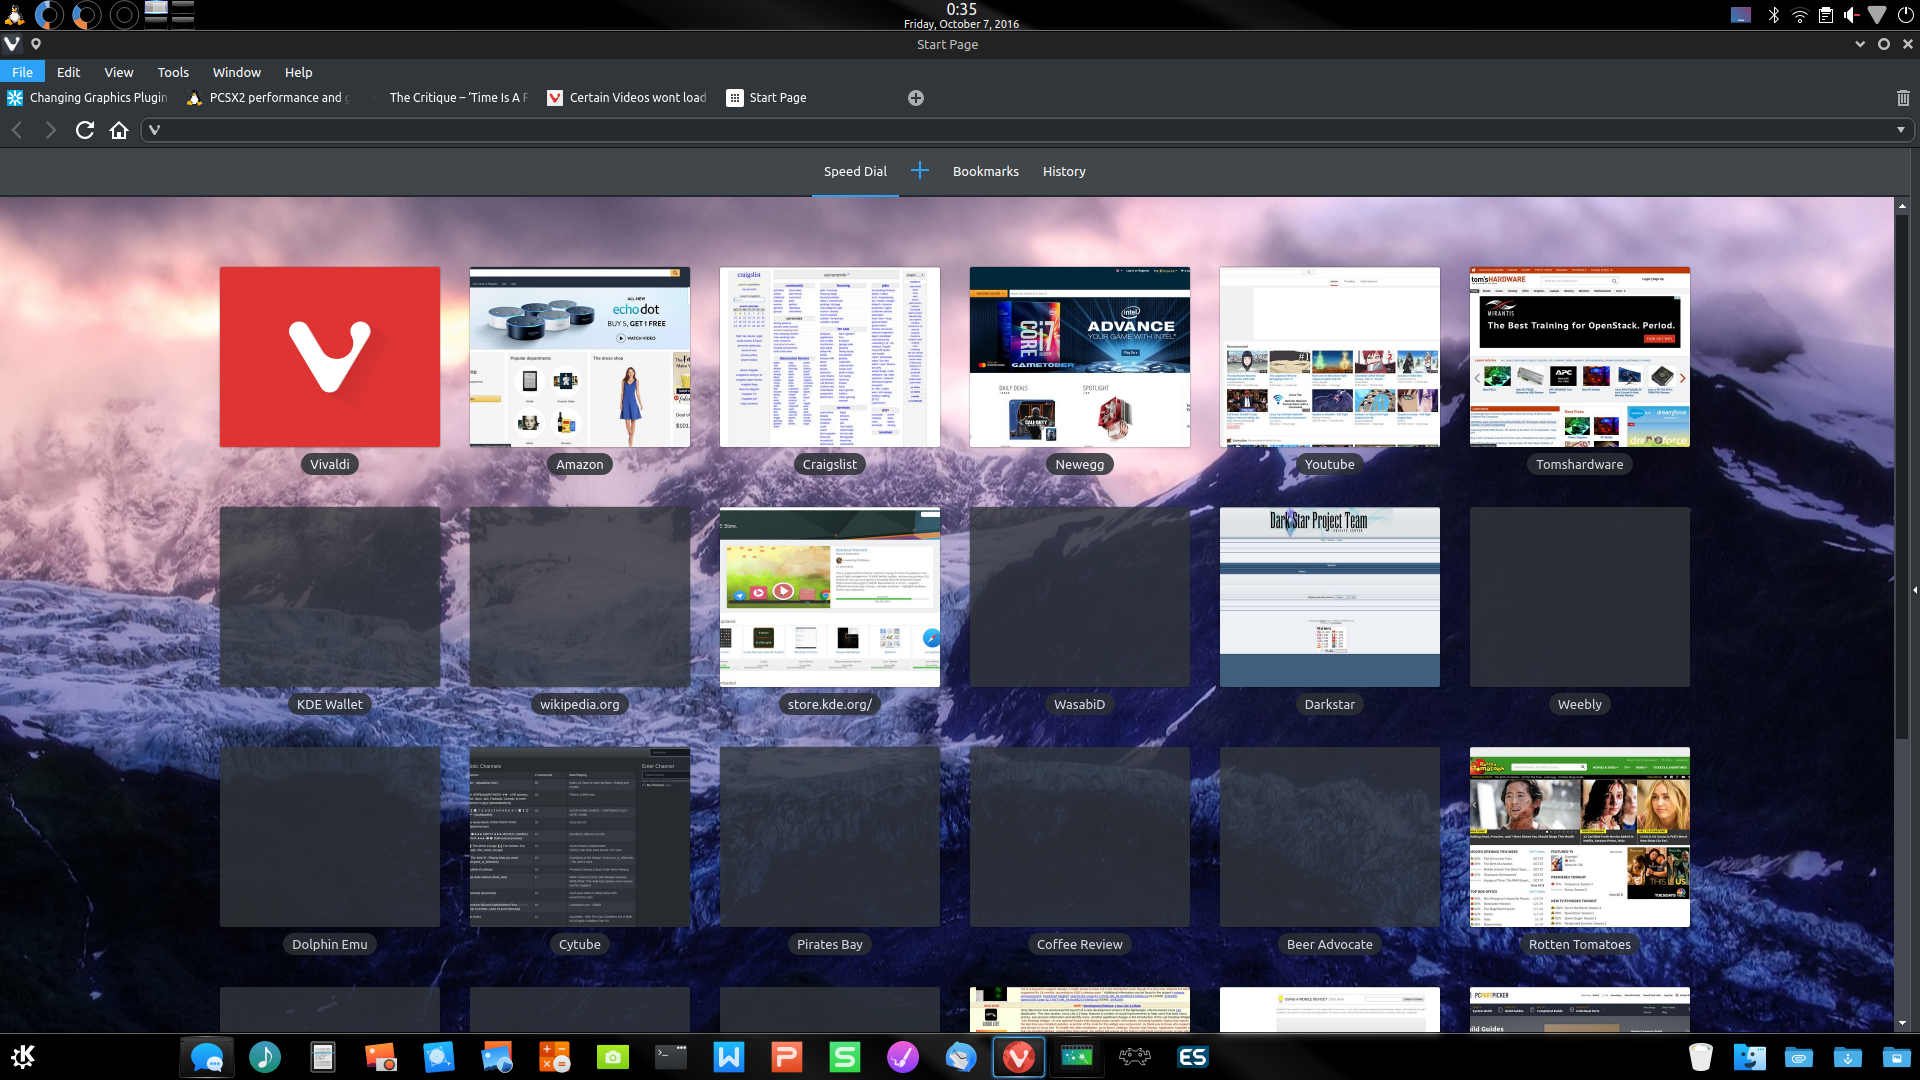Open the Rotten Tomatoes speed dial
Viewport: 1920px width, 1080px height.
[x=1580, y=837]
